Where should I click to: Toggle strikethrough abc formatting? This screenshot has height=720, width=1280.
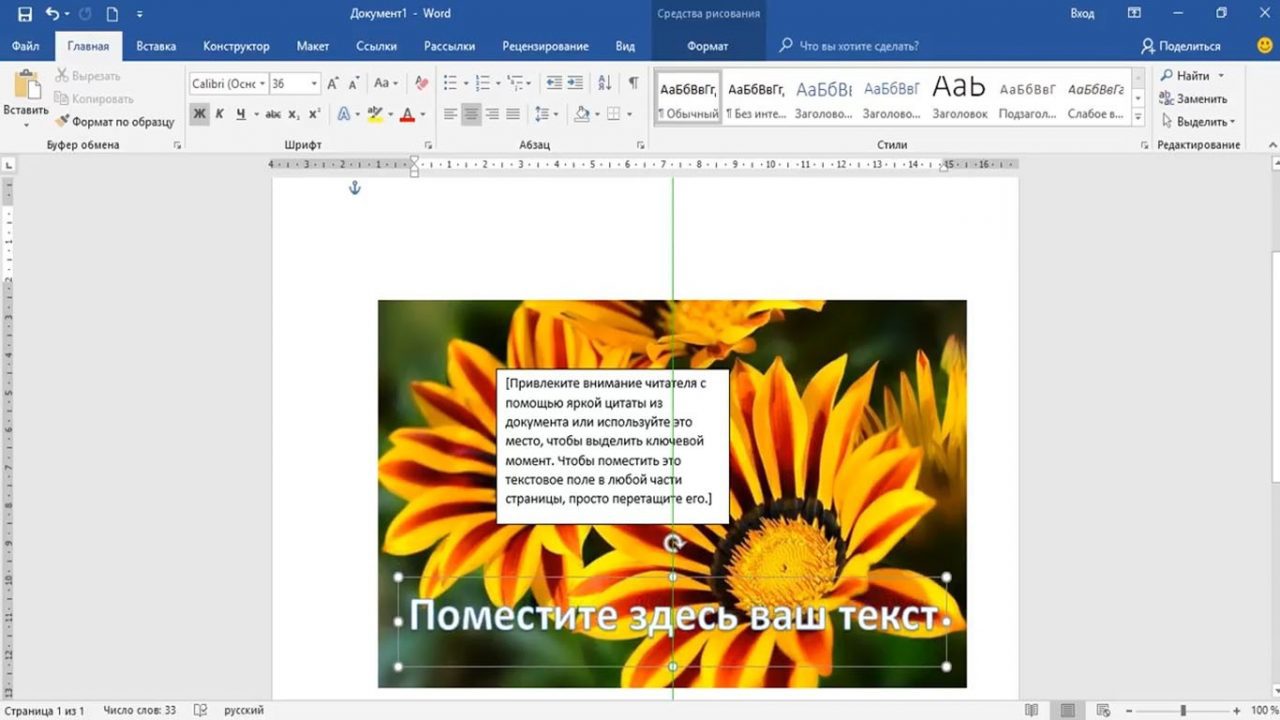click(x=273, y=114)
